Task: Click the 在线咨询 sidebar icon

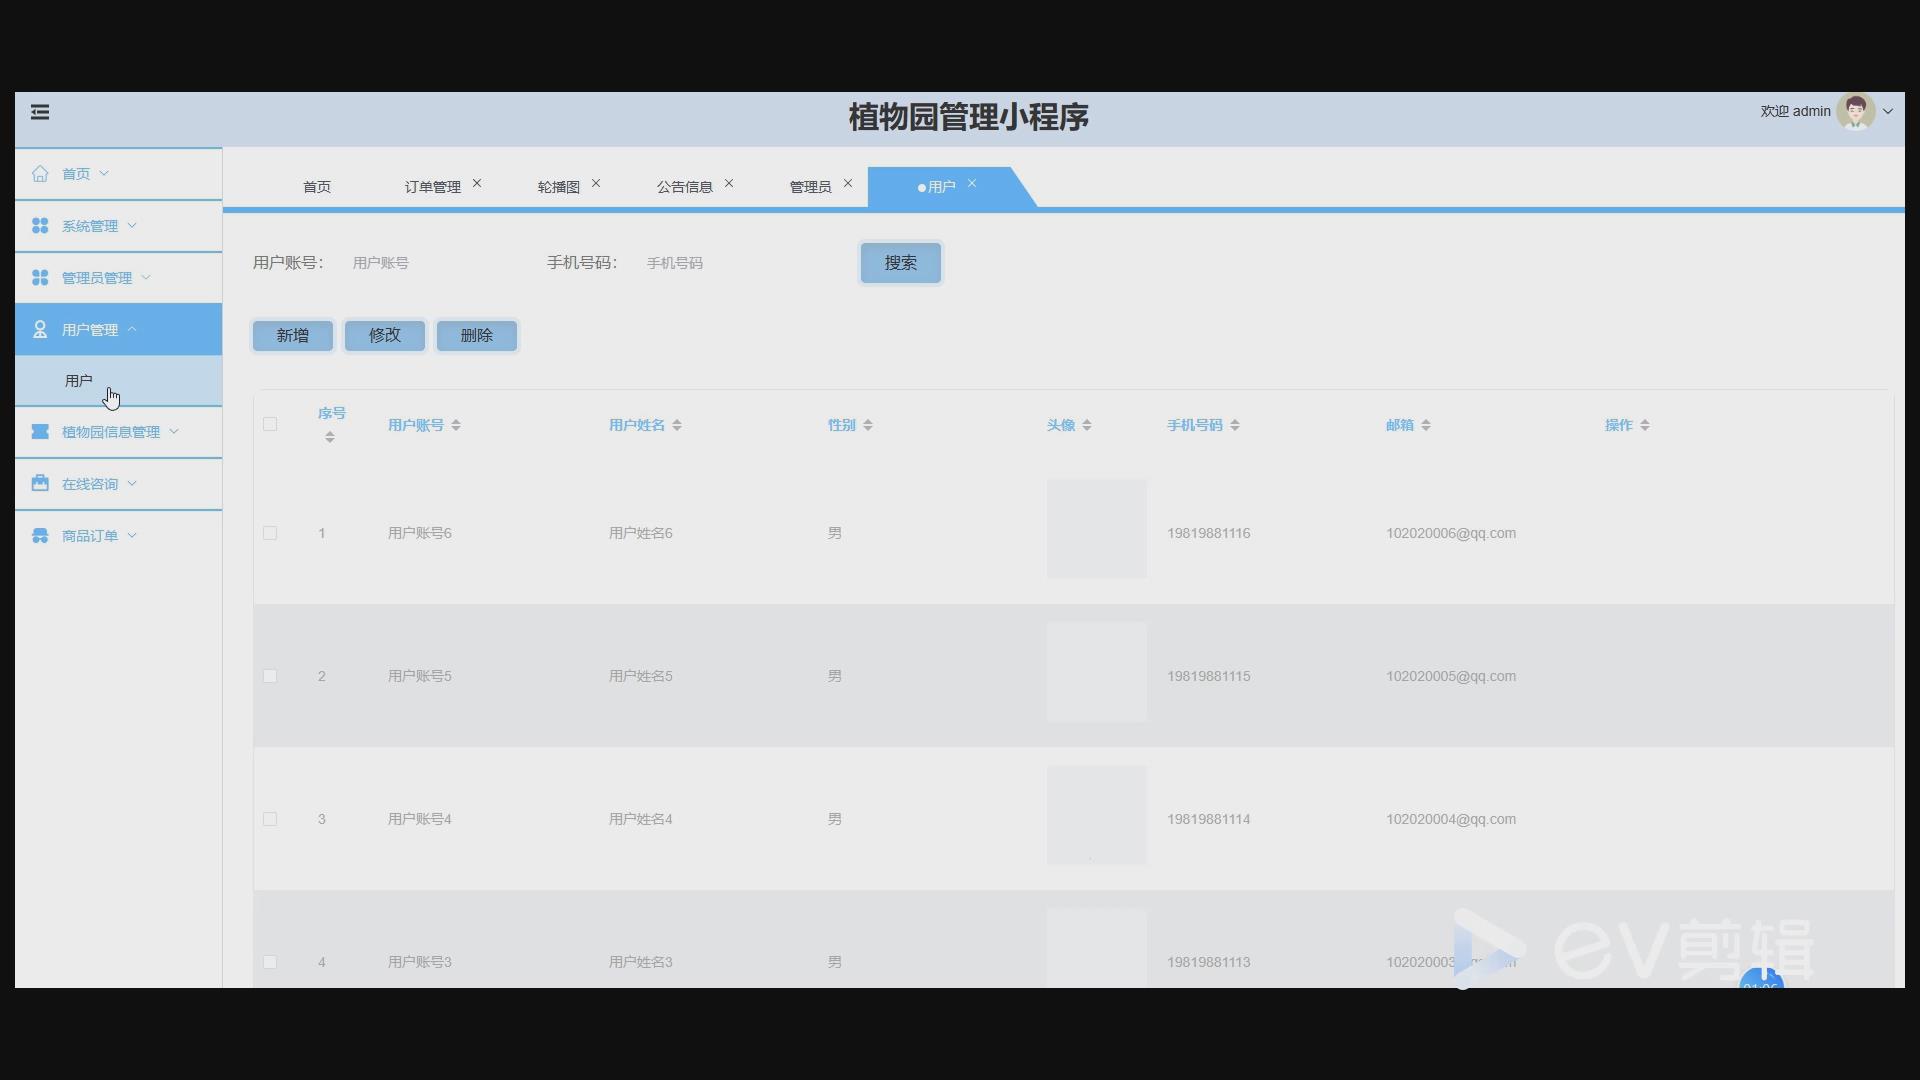Action: [x=40, y=484]
